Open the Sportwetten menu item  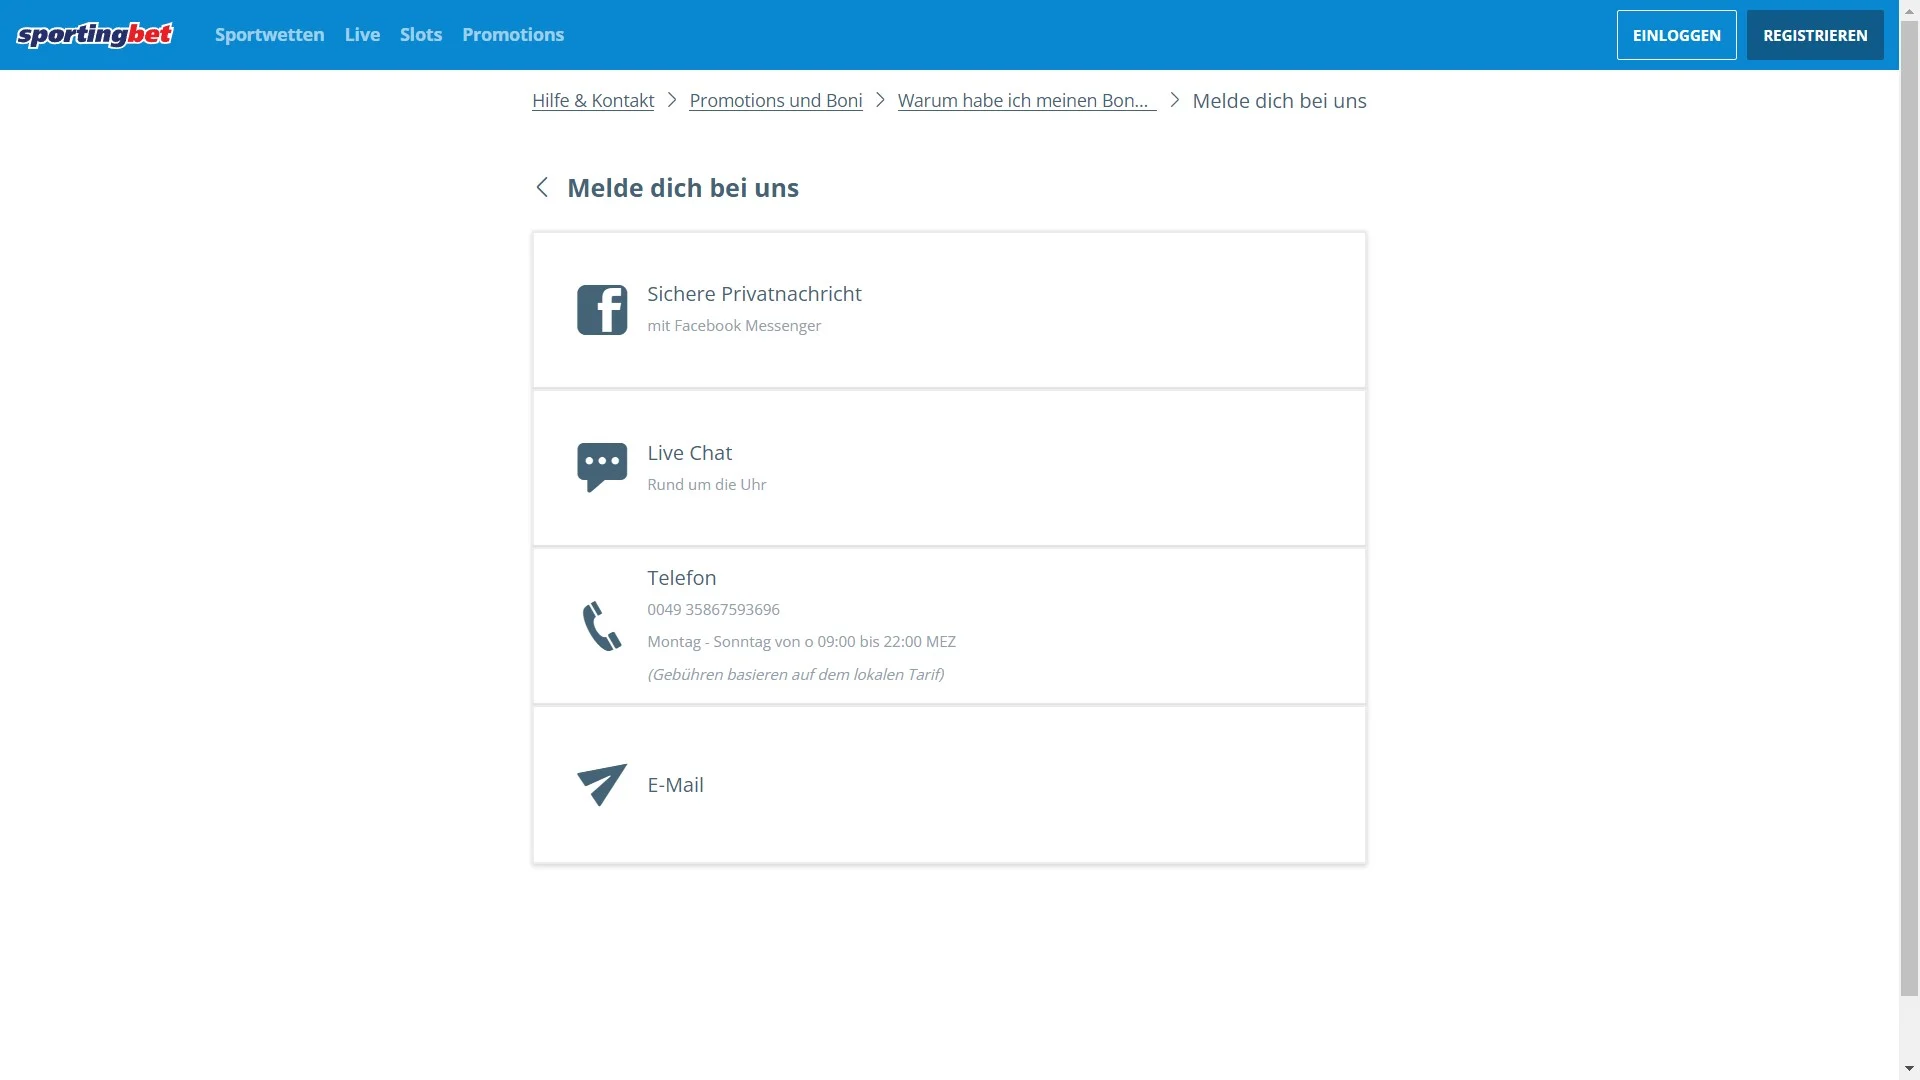(x=269, y=35)
